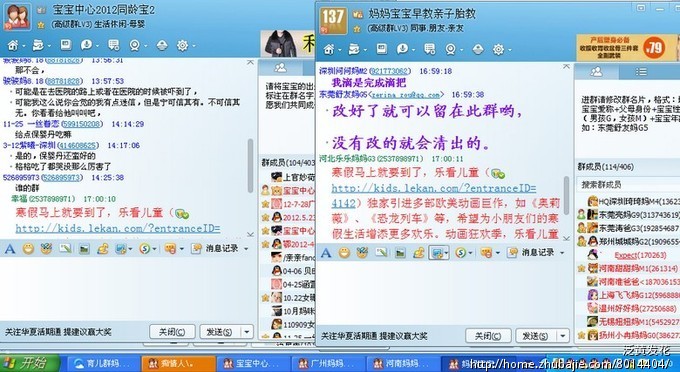Send a picture in 妈妈宝宝早教 chat toolbar

(x=400, y=252)
